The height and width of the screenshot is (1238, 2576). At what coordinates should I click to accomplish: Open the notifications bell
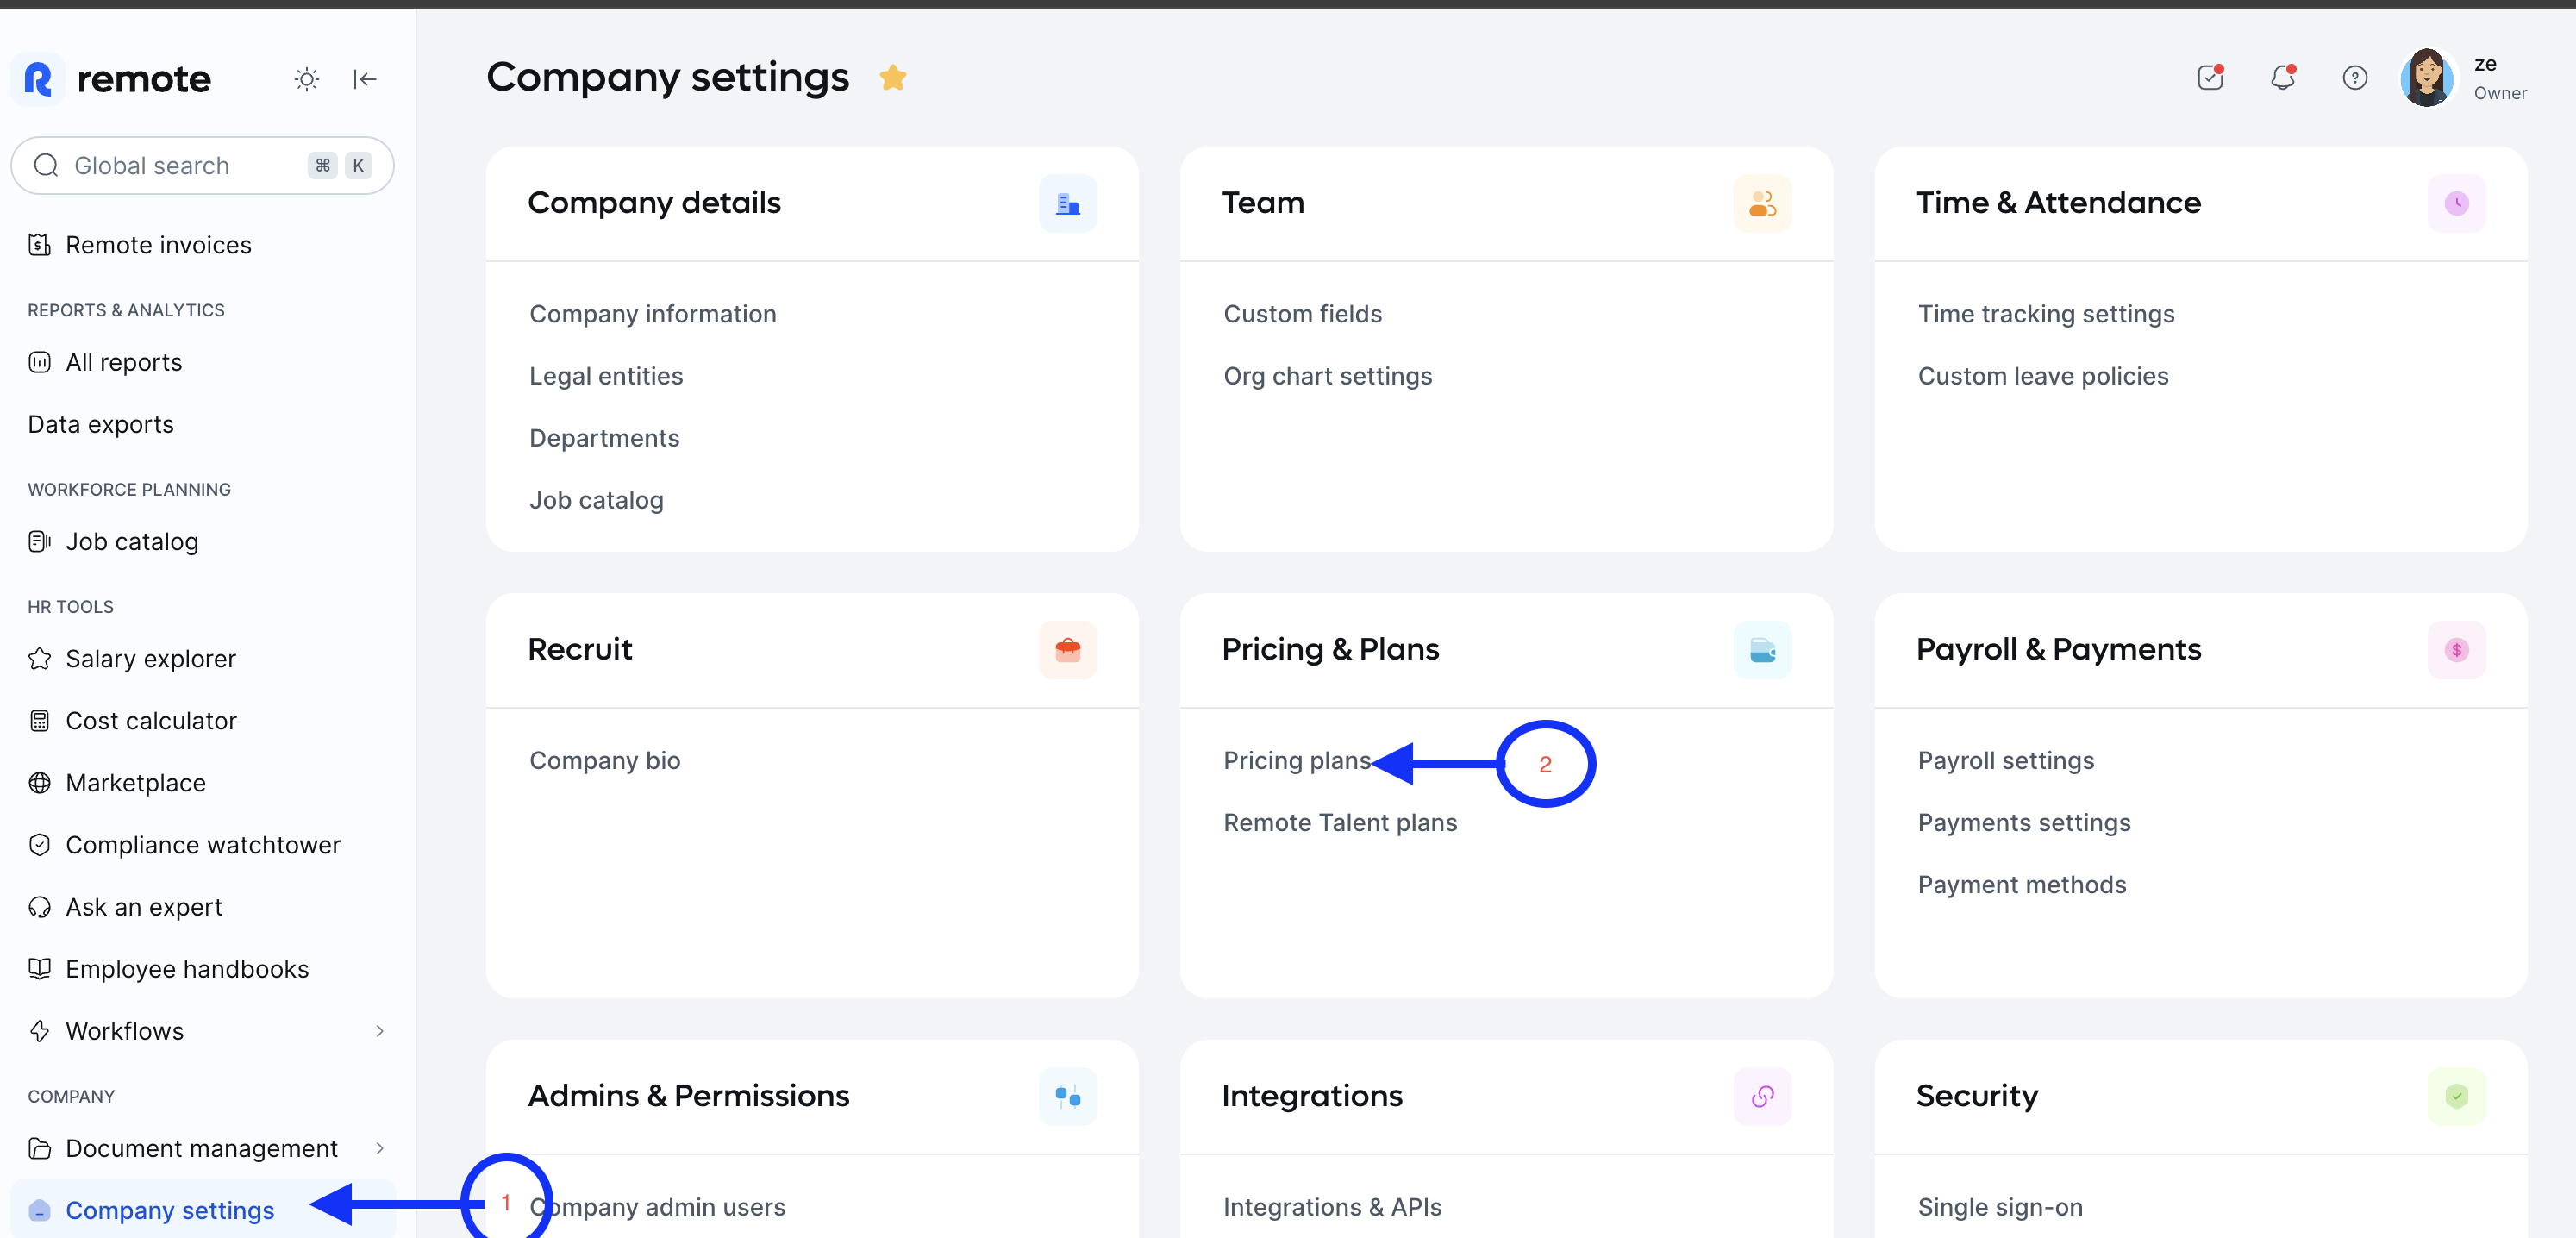point(2282,77)
